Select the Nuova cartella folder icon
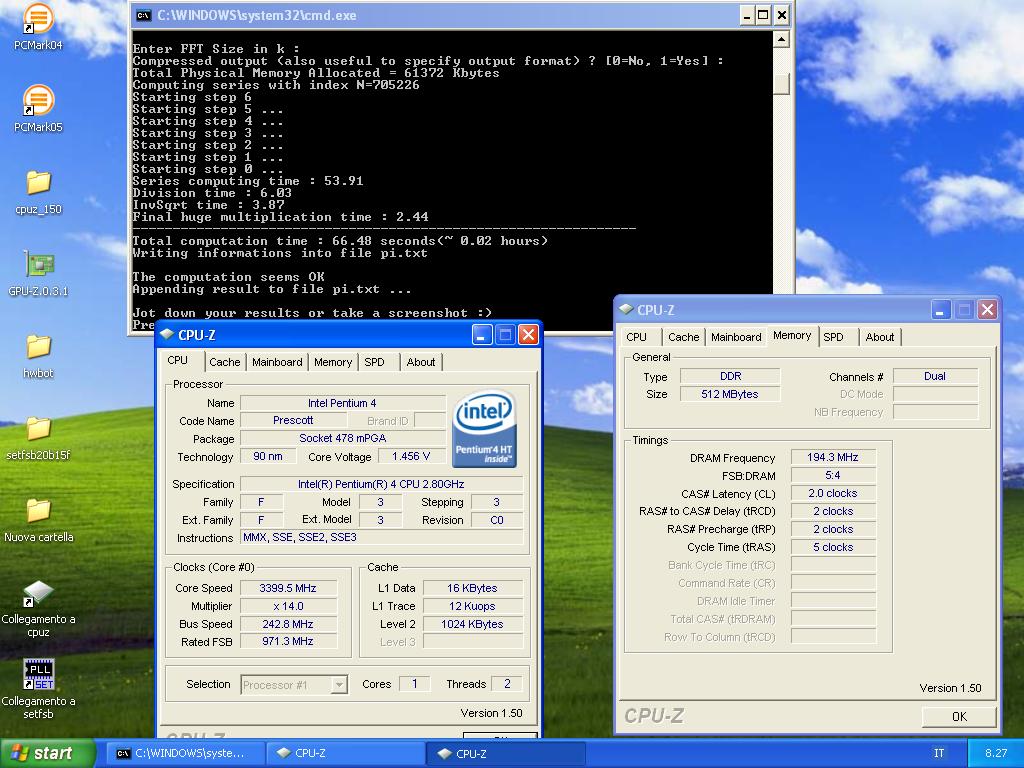 click(38, 520)
